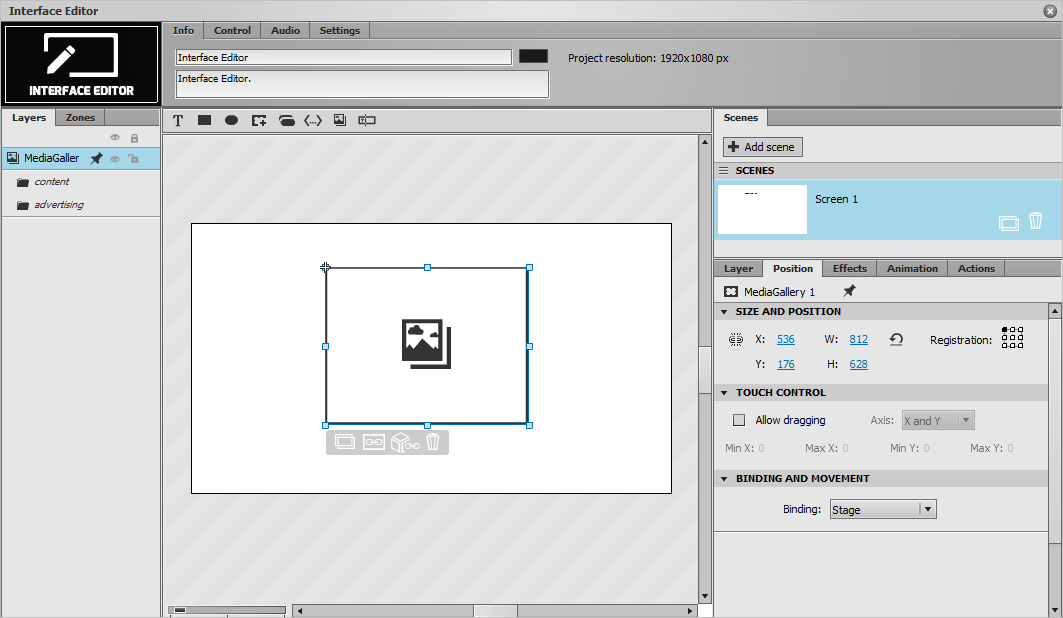Select the Rectangle shape tool

tap(204, 120)
